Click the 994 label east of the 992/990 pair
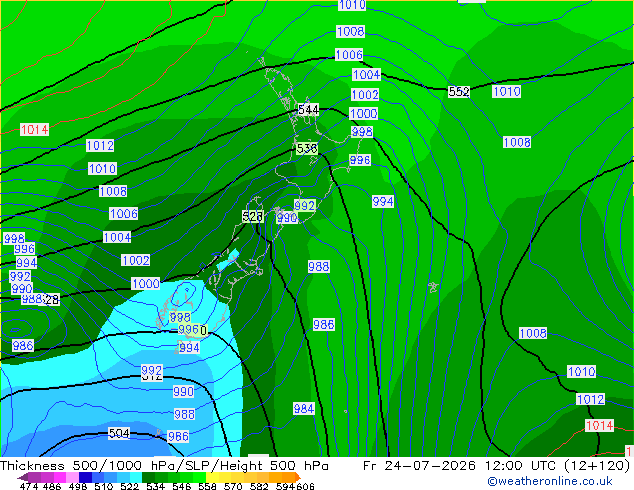The height and width of the screenshot is (490, 634). [x=383, y=201]
